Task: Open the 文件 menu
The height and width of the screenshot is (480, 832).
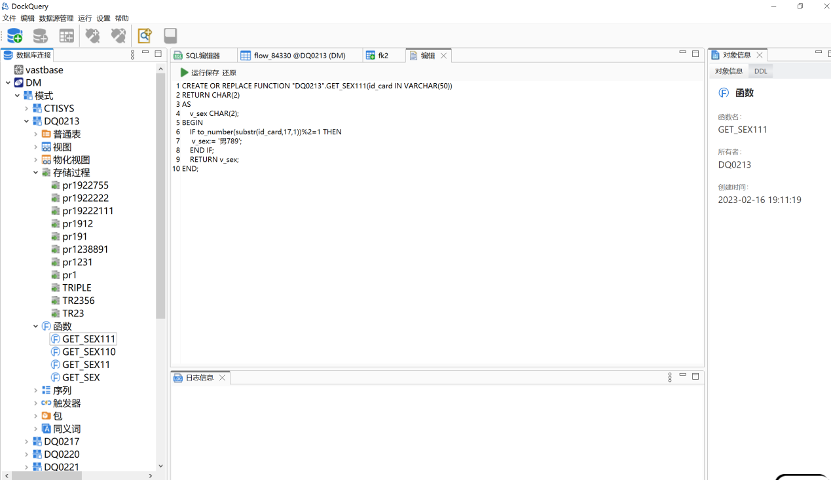Action: point(9,18)
